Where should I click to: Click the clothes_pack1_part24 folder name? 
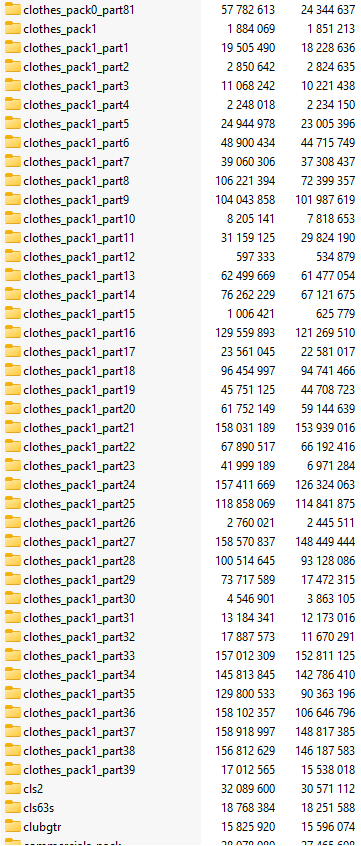79,485
